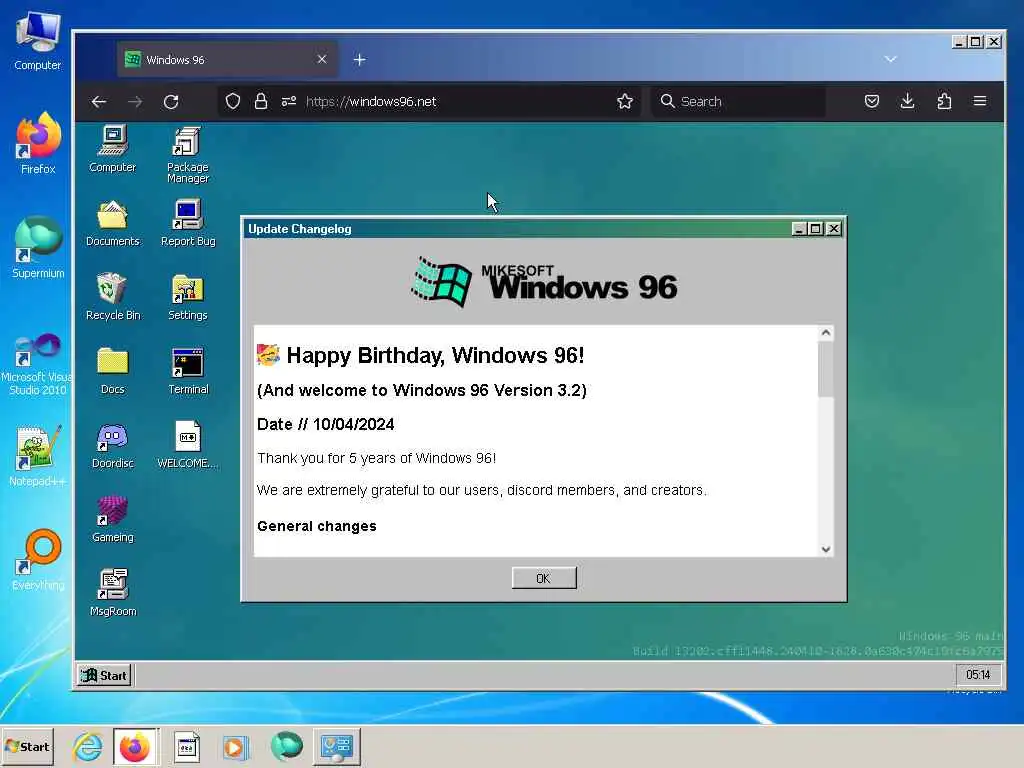Click the site padlock security icon
This screenshot has height=768, width=1024.
[x=261, y=101]
